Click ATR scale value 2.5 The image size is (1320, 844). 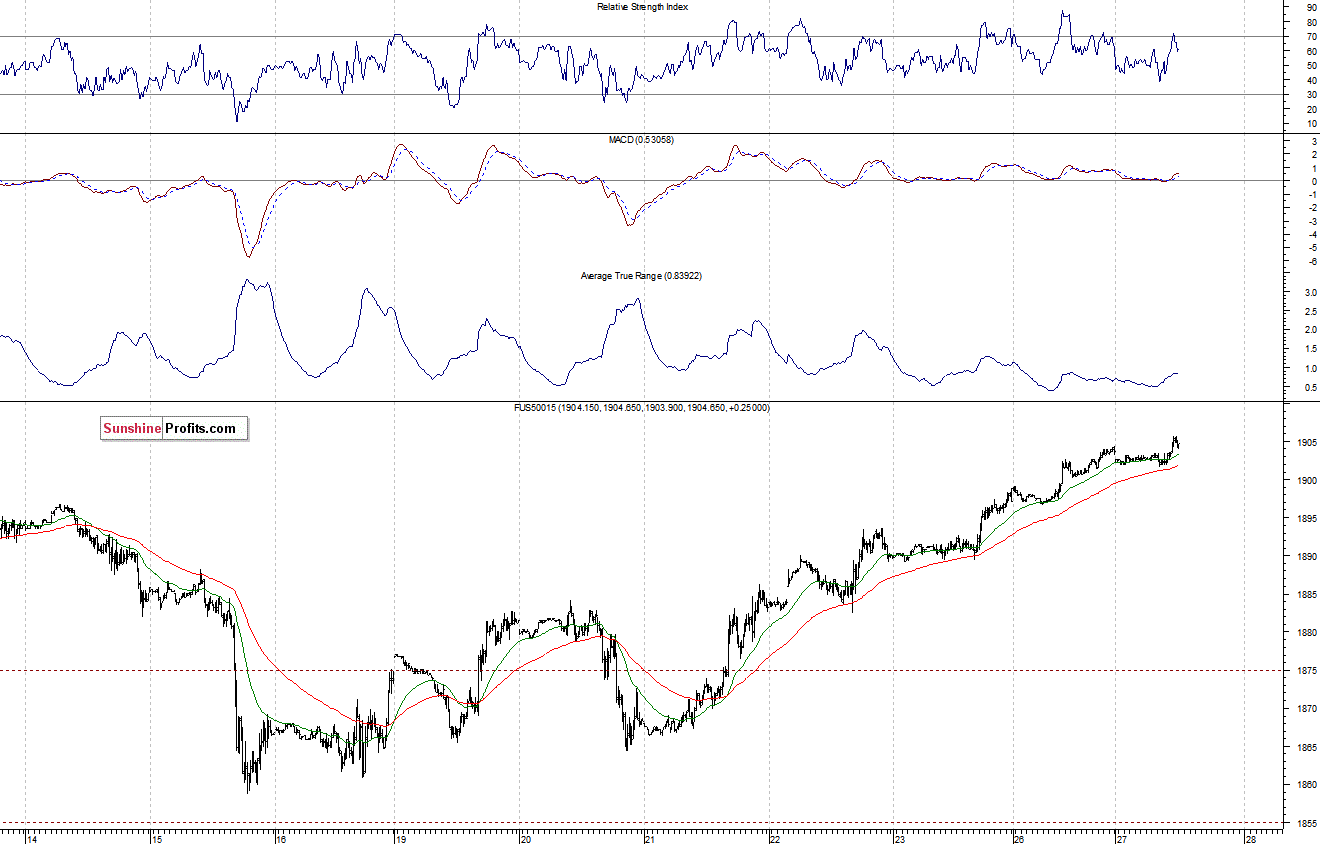click(1309, 312)
